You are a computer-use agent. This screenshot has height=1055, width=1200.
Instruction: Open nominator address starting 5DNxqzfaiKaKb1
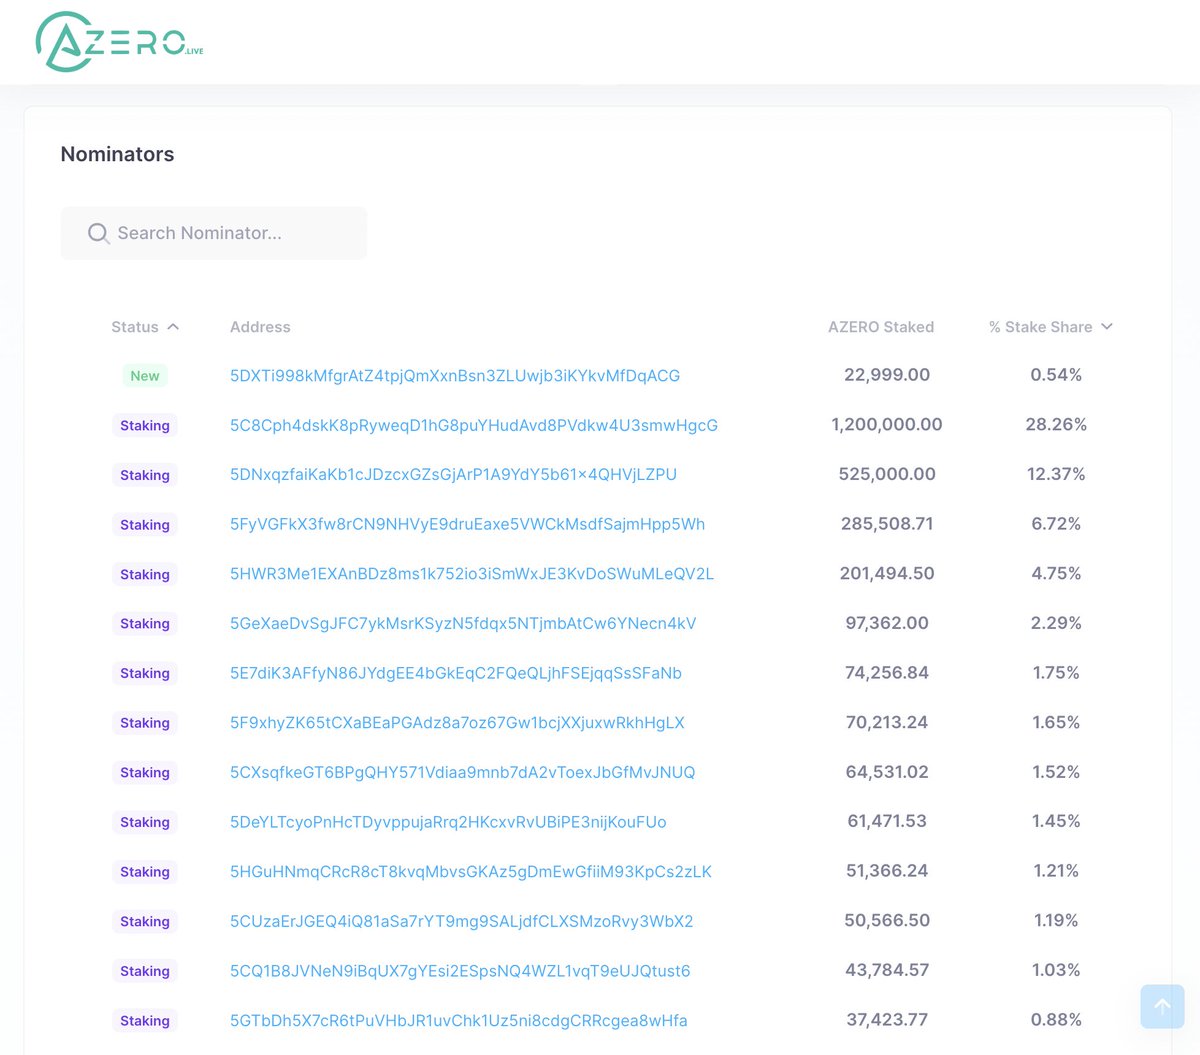(453, 474)
